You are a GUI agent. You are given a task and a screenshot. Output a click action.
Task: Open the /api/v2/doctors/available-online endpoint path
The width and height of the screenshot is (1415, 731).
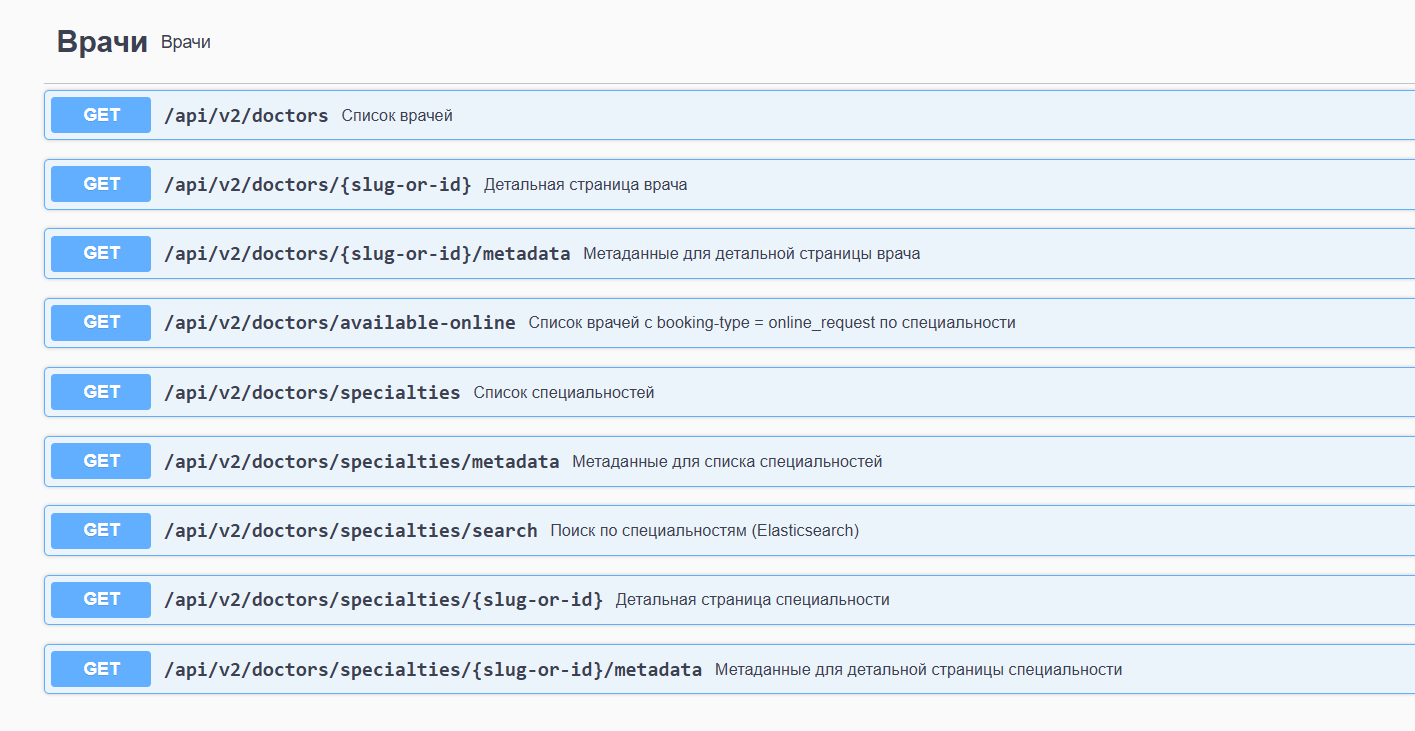coord(339,323)
